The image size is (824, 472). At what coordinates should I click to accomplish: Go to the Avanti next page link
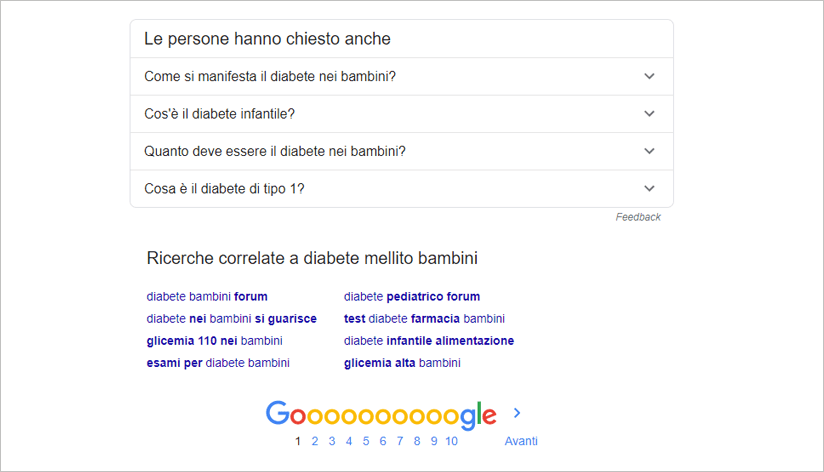coord(521,441)
